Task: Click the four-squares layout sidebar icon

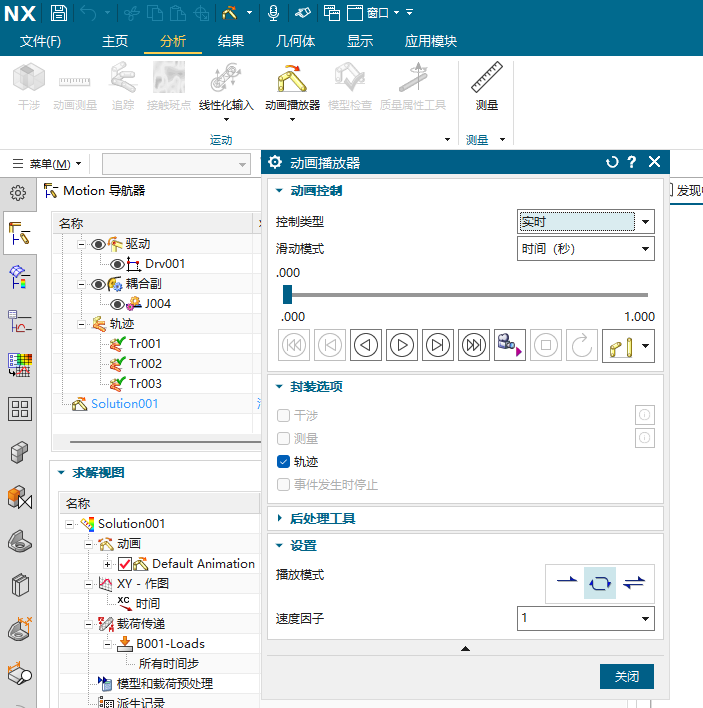Action: (20, 409)
